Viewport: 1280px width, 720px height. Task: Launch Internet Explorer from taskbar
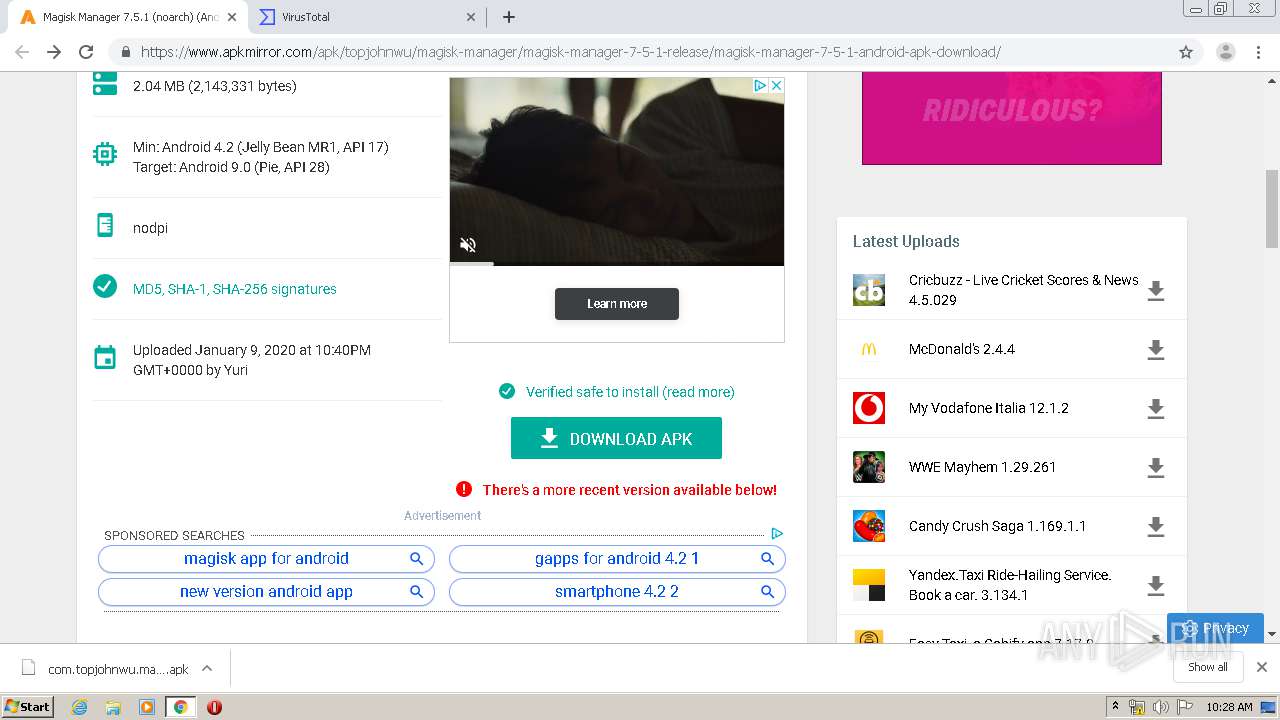(80, 707)
